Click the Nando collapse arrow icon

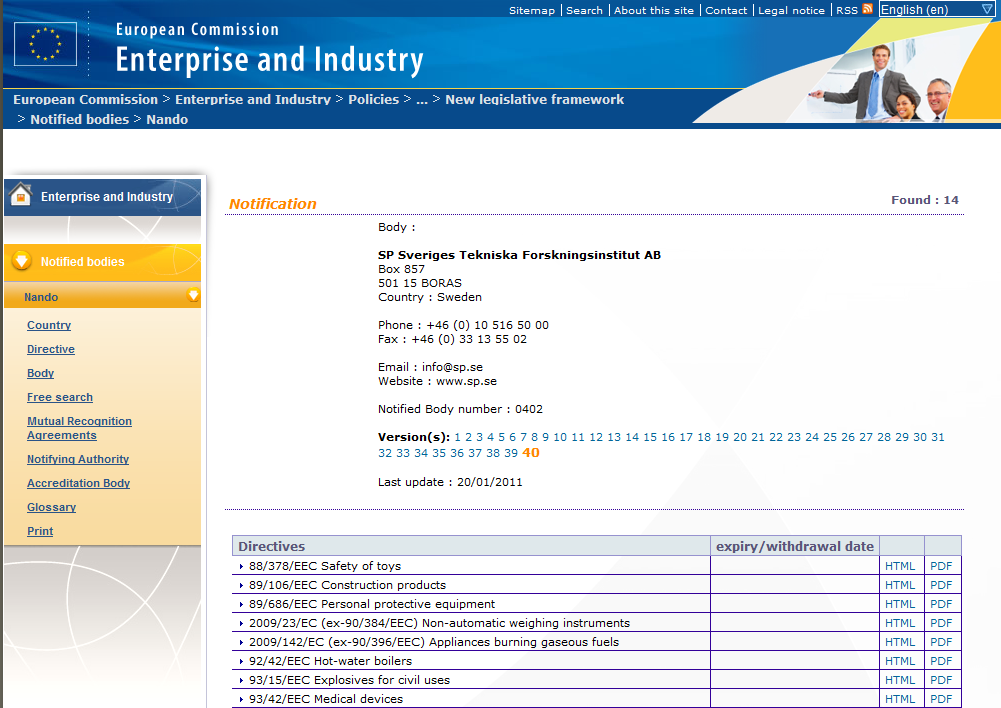[193, 295]
